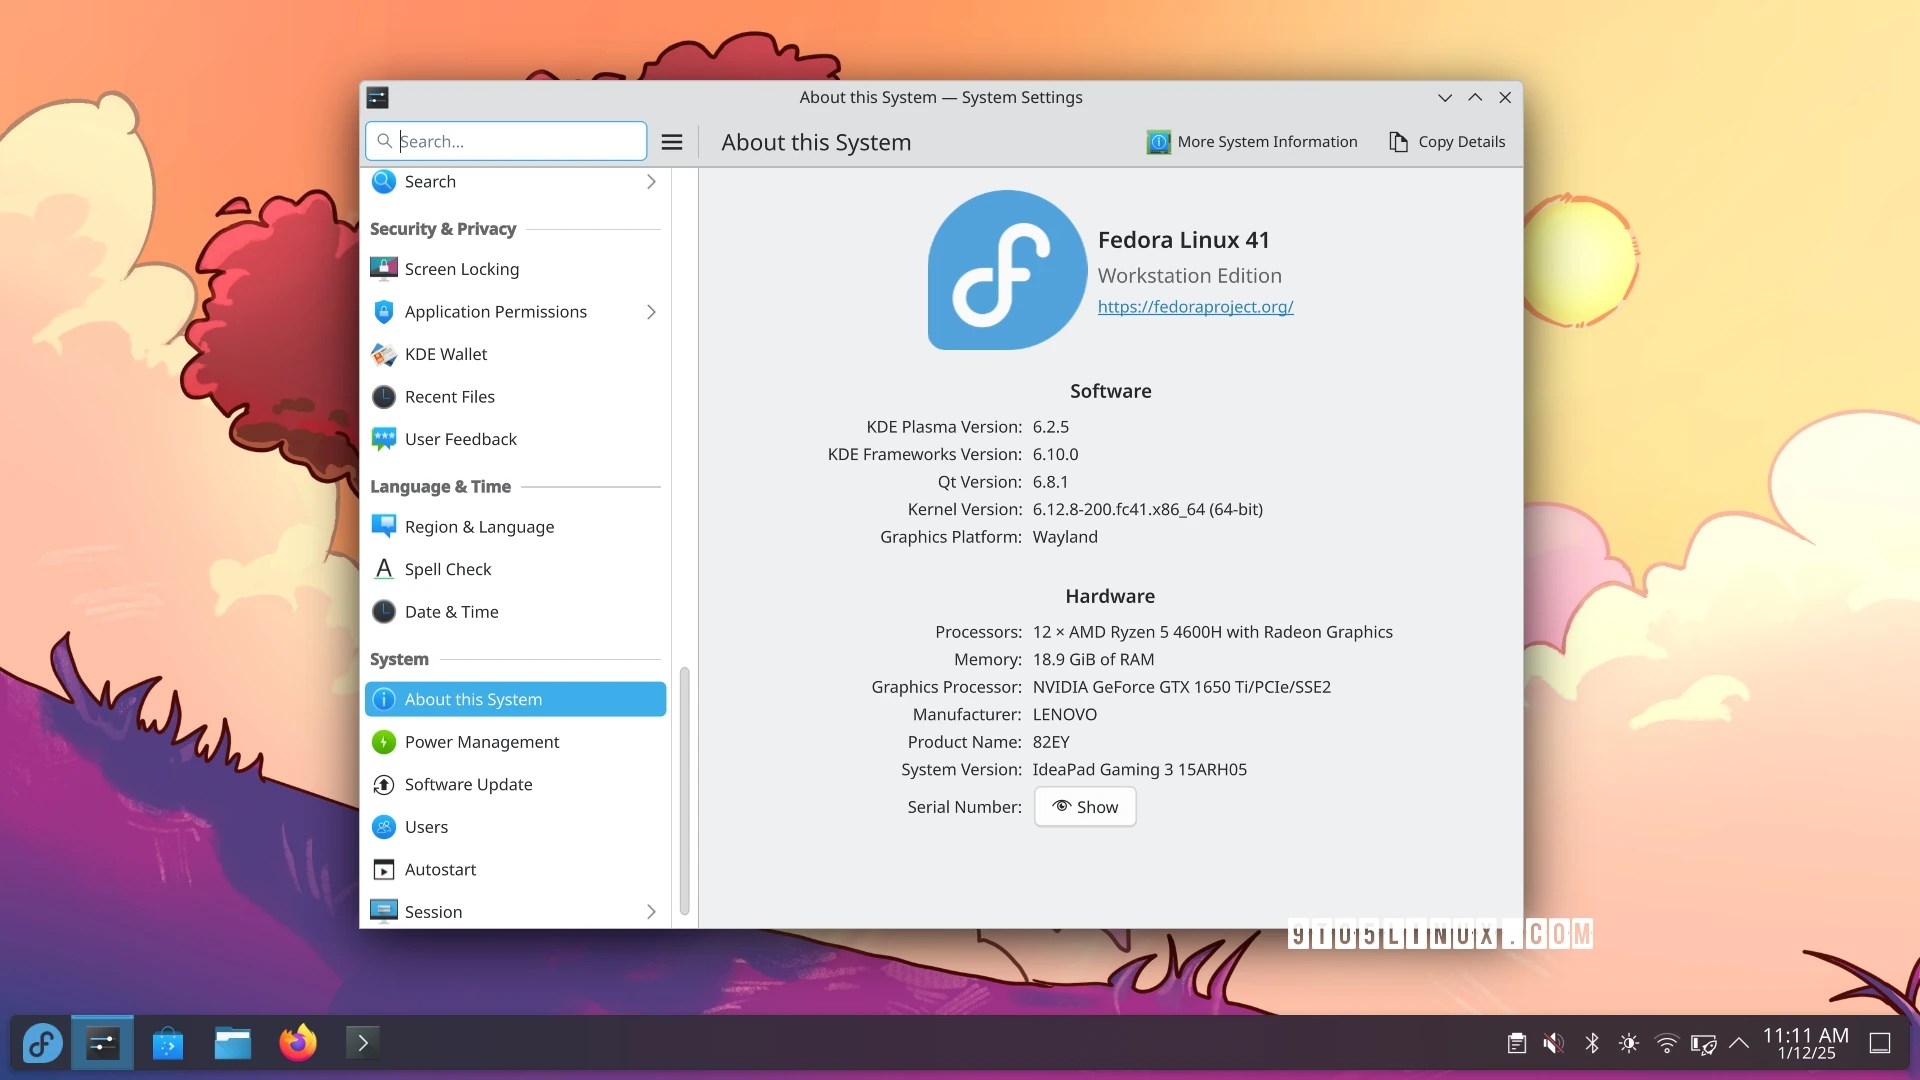Open the hamburger menu beside search
Viewport: 1920px width, 1080px height.
click(x=672, y=142)
